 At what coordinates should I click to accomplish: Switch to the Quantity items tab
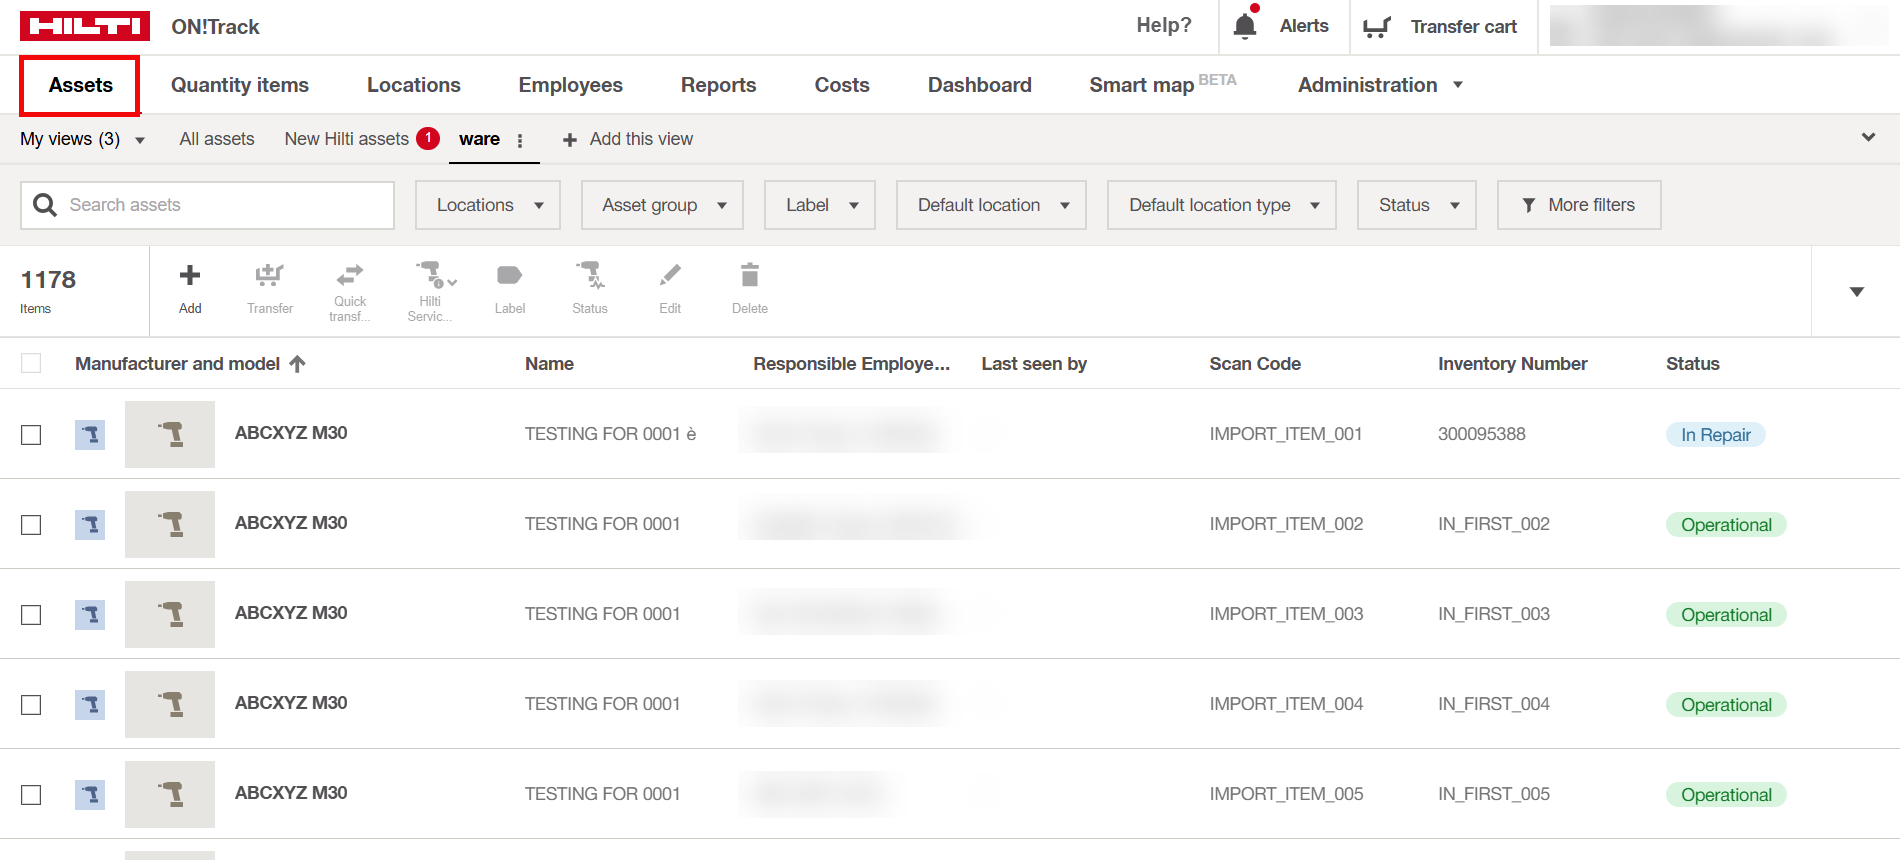(x=240, y=85)
